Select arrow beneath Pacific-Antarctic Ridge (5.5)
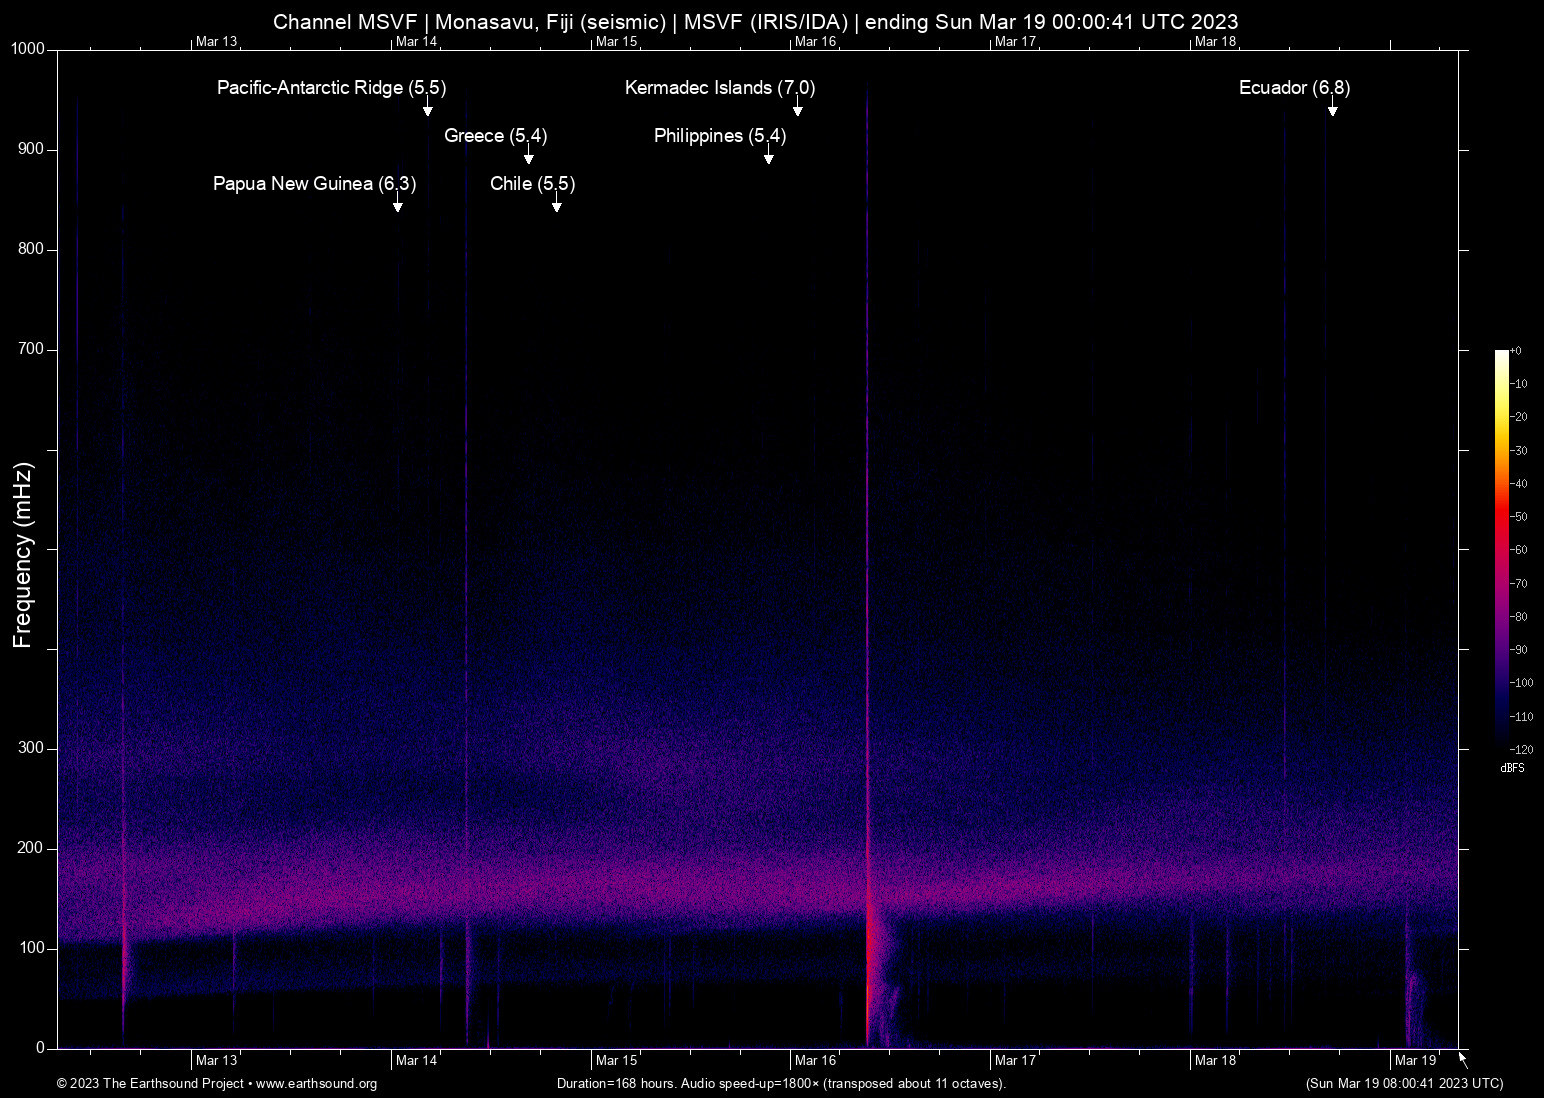 point(427,109)
